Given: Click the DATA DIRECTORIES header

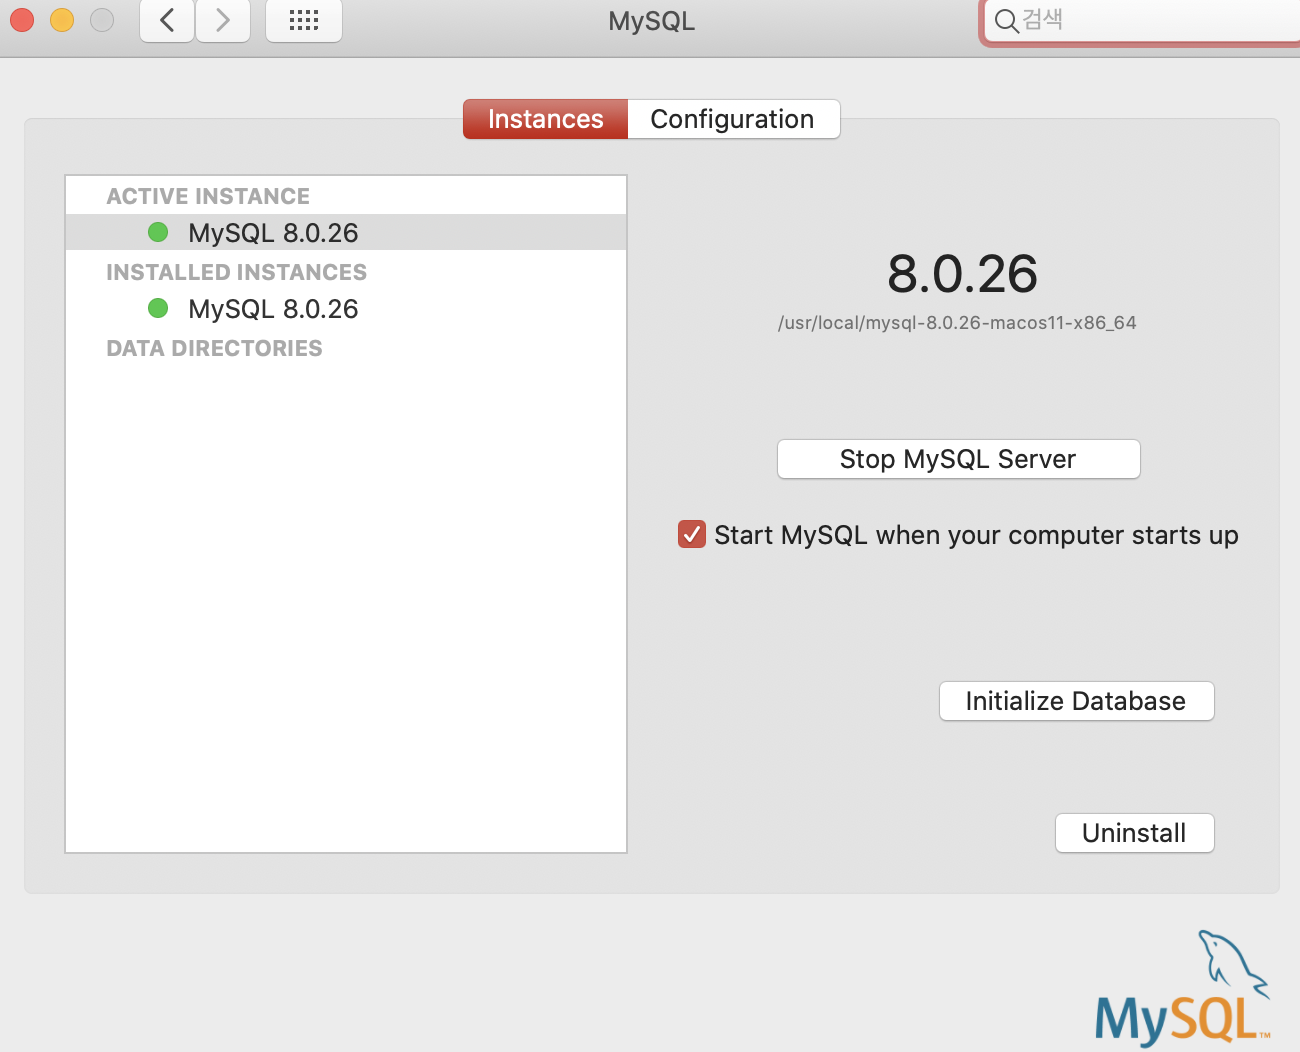Looking at the screenshot, I should click(214, 348).
